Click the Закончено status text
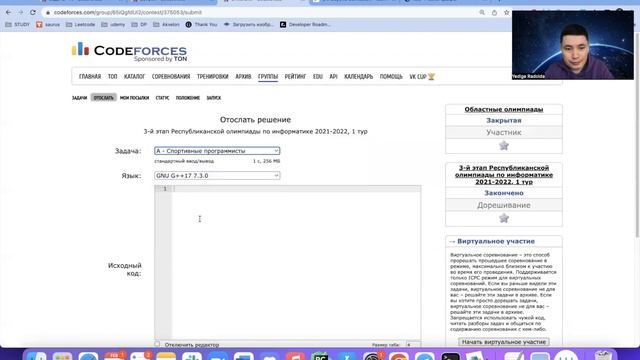Screen dimensions: 640x360 [x=504, y=193]
